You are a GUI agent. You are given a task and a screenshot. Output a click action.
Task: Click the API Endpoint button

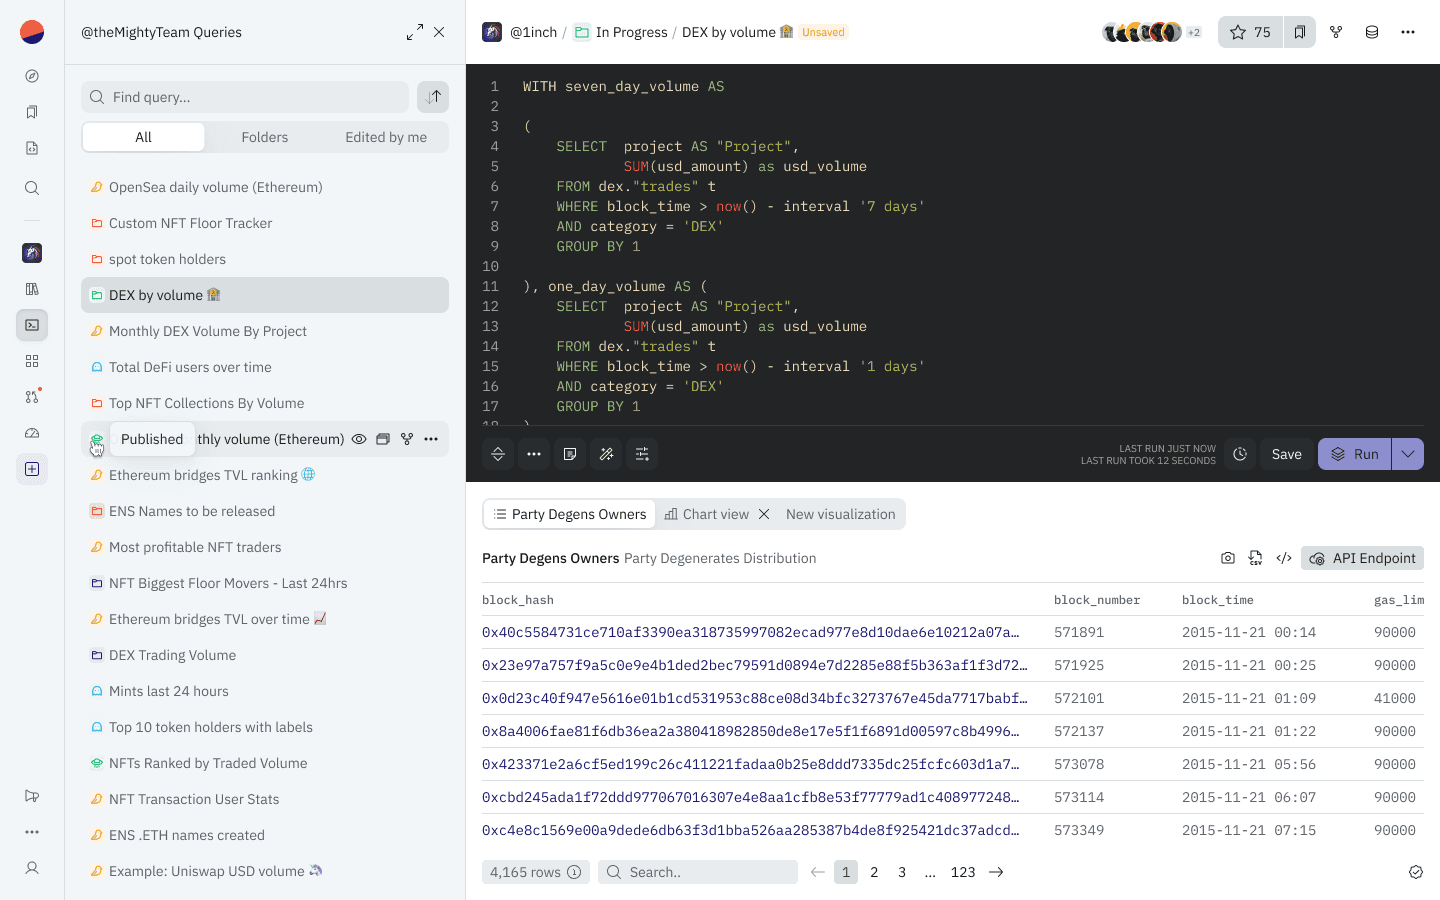1362,558
